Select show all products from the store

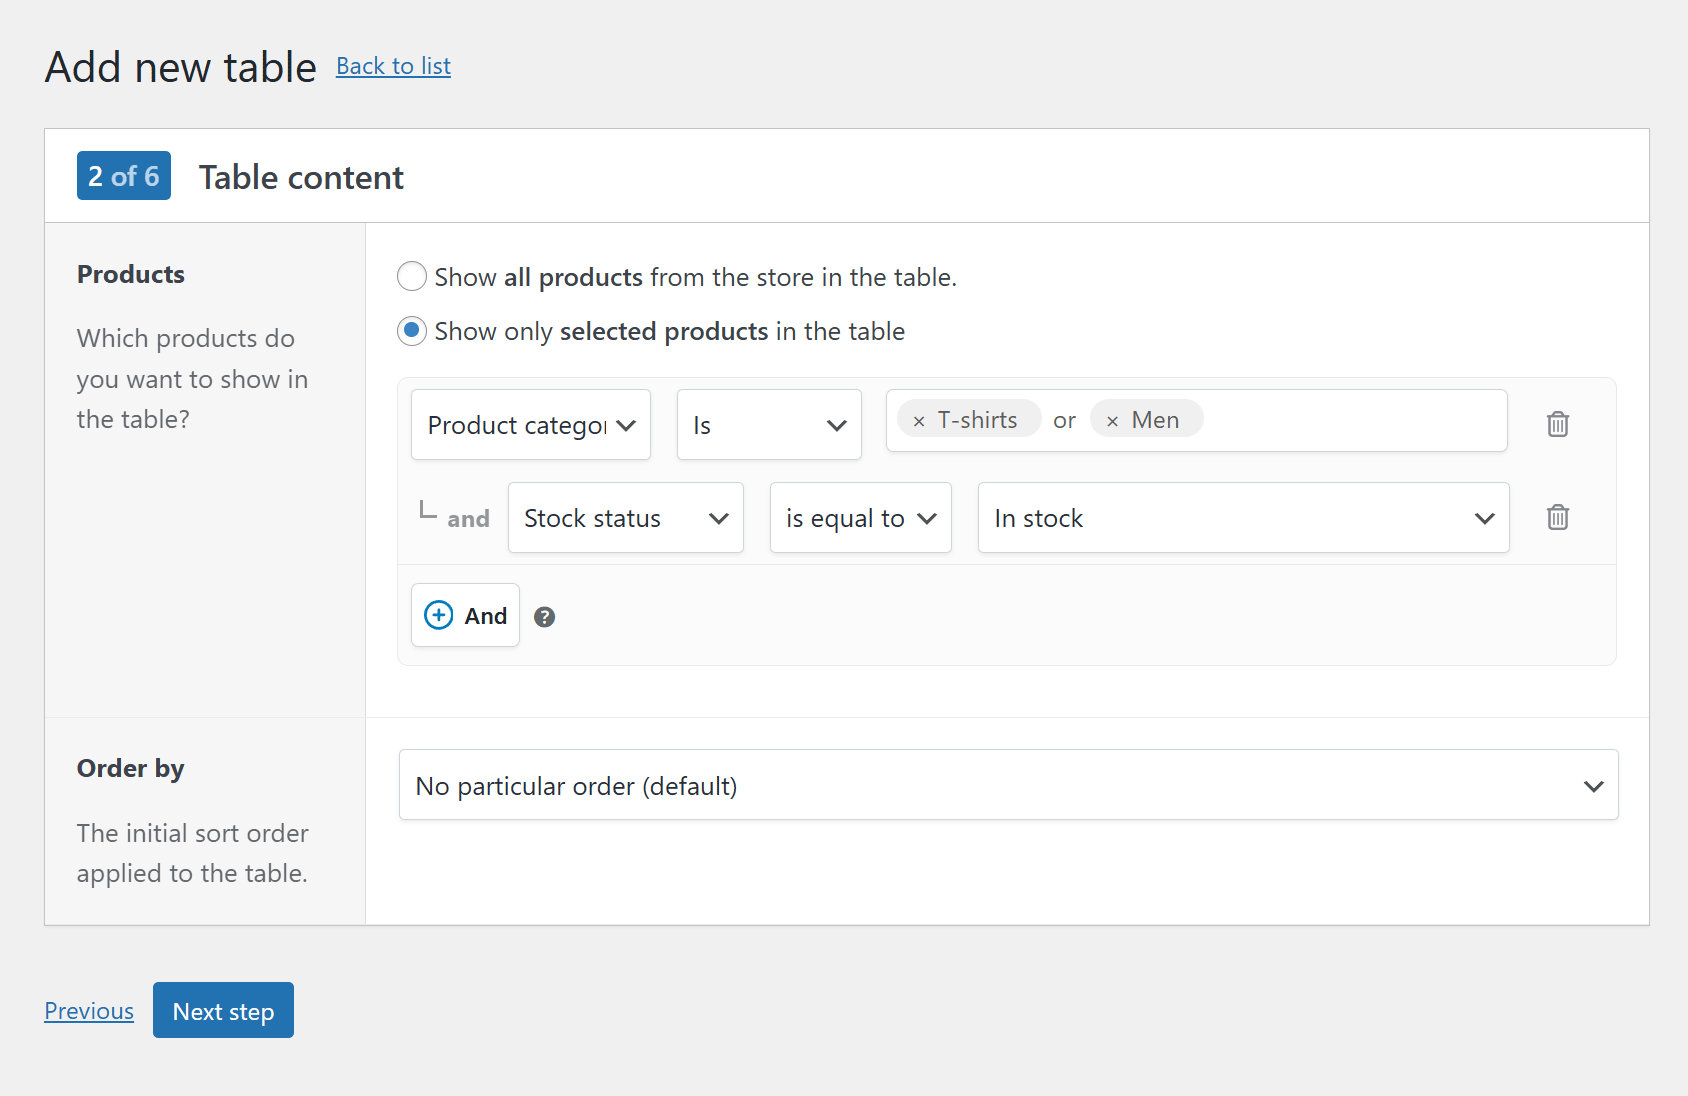411,276
